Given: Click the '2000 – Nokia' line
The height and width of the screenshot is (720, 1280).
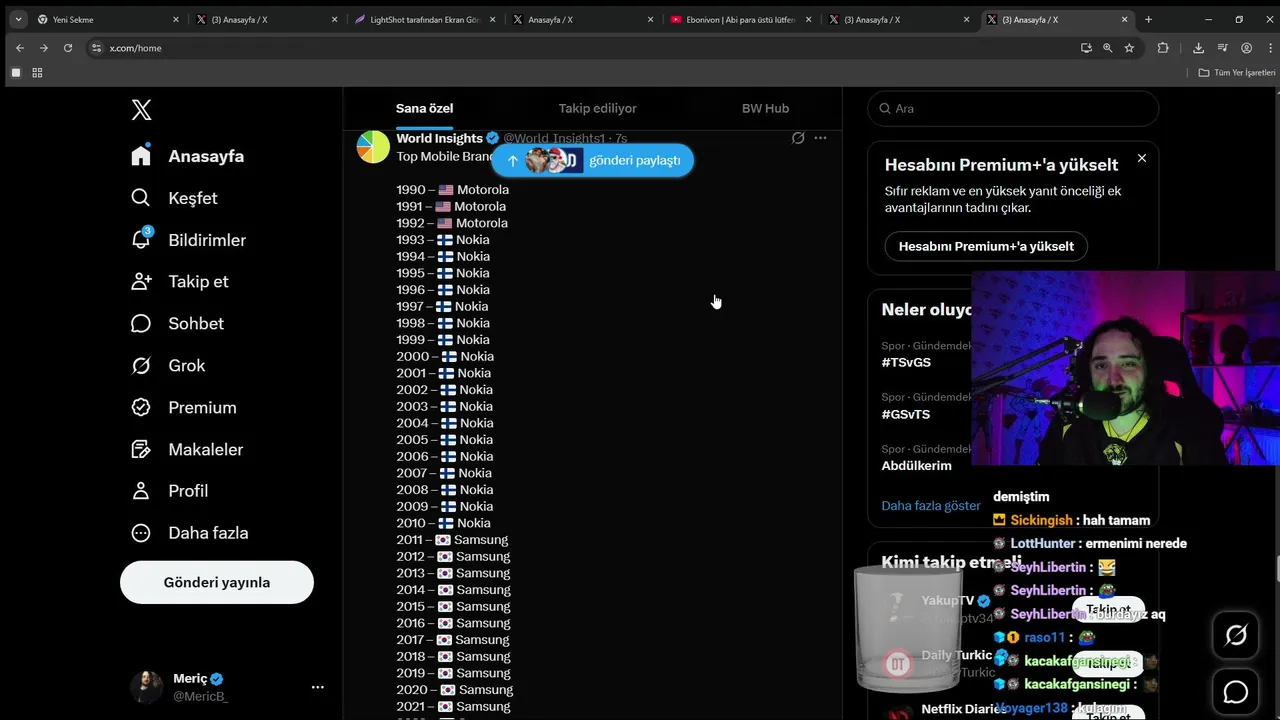Looking at the screenshot, I should pos(445,356).
